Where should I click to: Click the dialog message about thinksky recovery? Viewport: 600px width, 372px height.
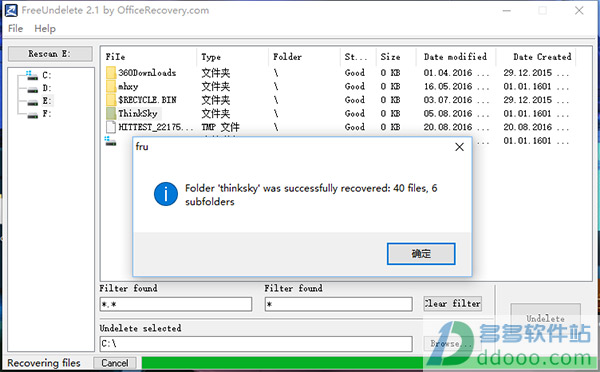pyautogui.click(x=311, y=195)
